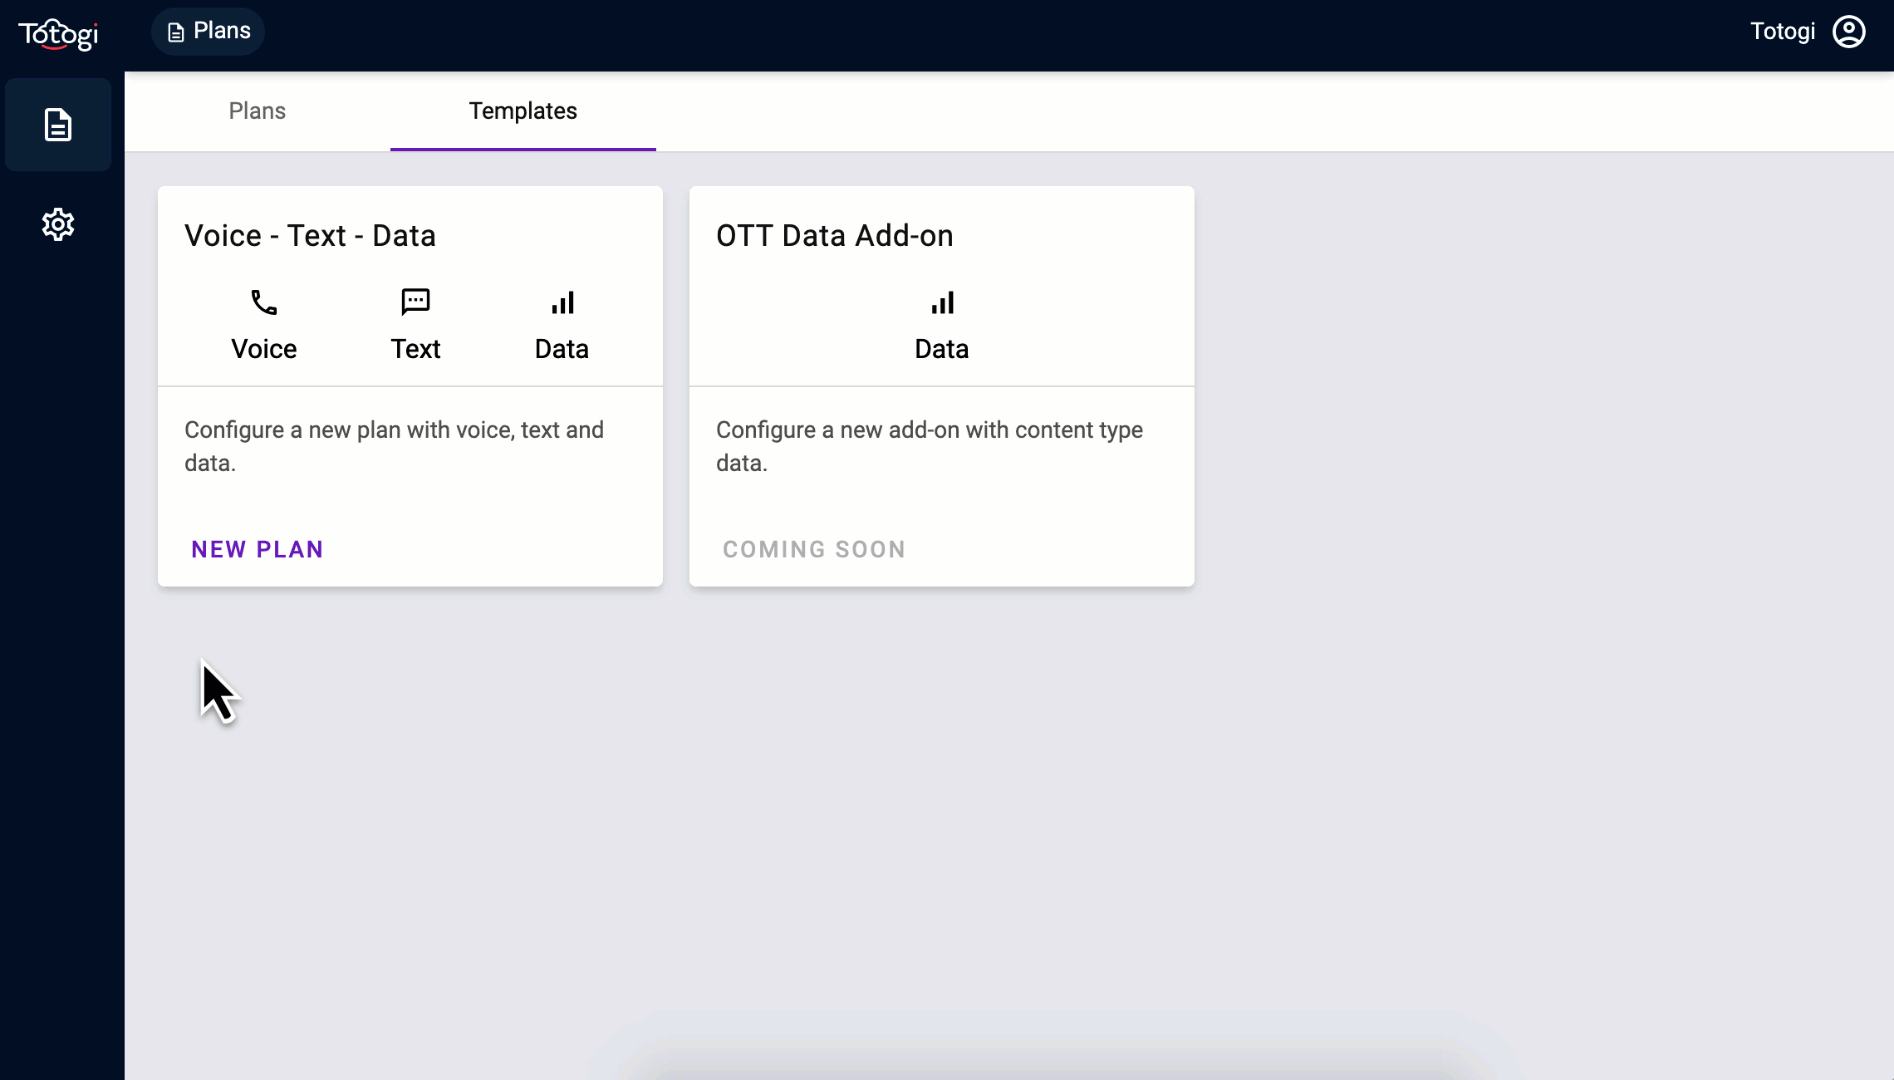Select the Templates tab
The width and height of the screenshot is (1894, 1080).
tap(523, 111)
